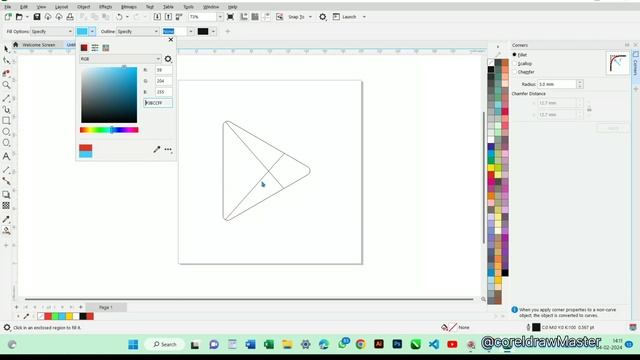
Task: Undo the last action
Action: click(x=119, y=17)
